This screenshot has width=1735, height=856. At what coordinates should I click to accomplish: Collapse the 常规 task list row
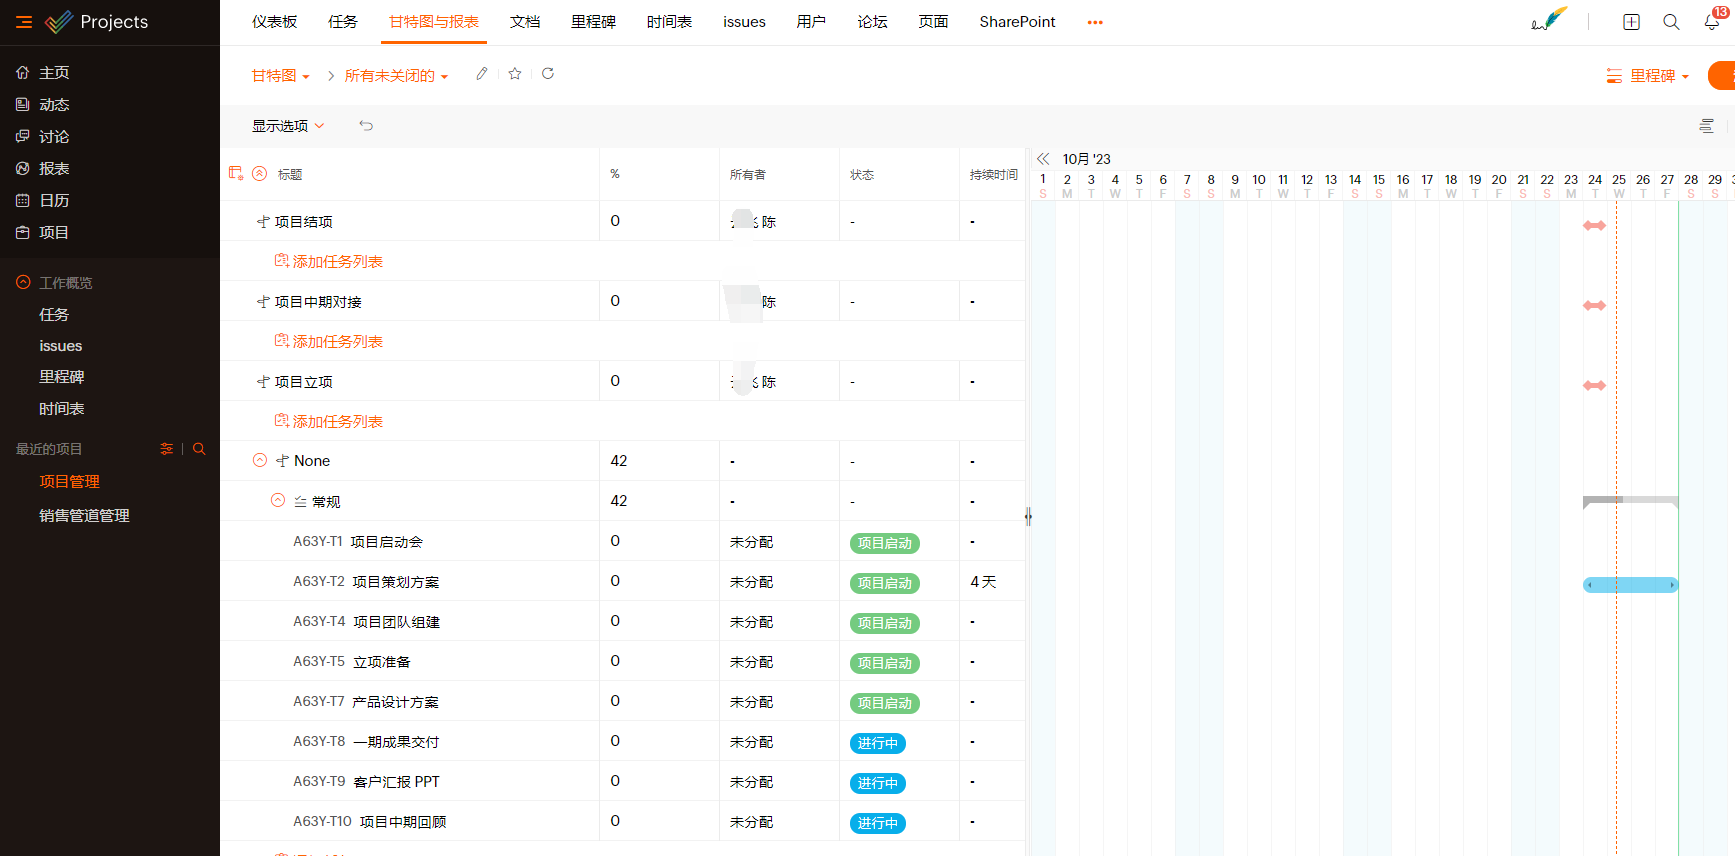[x=278, y=500]
